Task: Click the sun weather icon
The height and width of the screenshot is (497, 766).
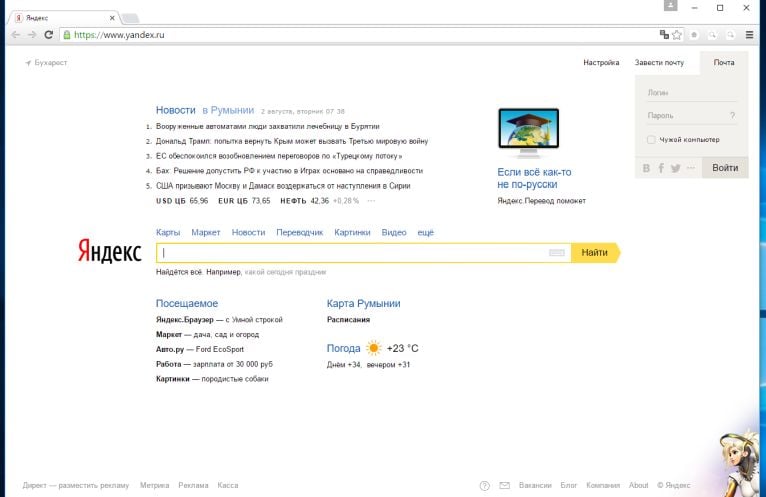Action: pos(374,348)
